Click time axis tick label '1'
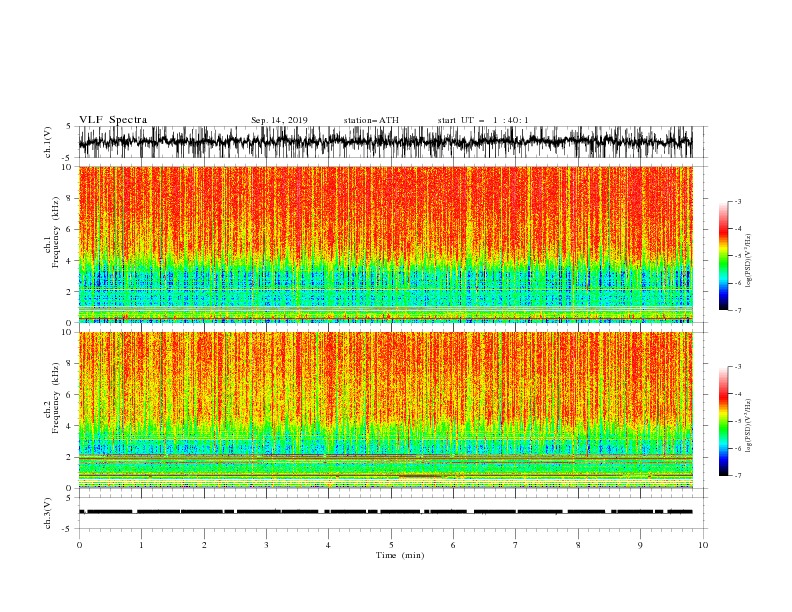This screenshot has height=612, width=792. click(x=141, y=545)
